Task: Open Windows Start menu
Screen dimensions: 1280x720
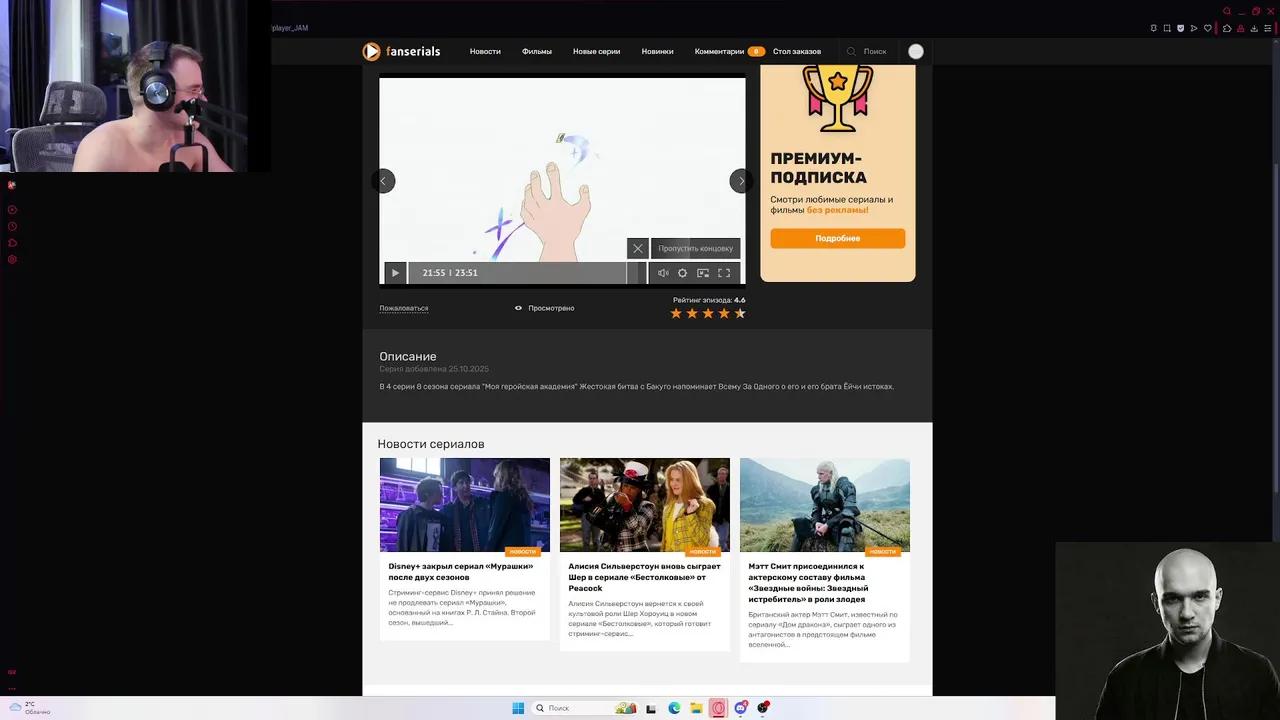Action: 518,708
